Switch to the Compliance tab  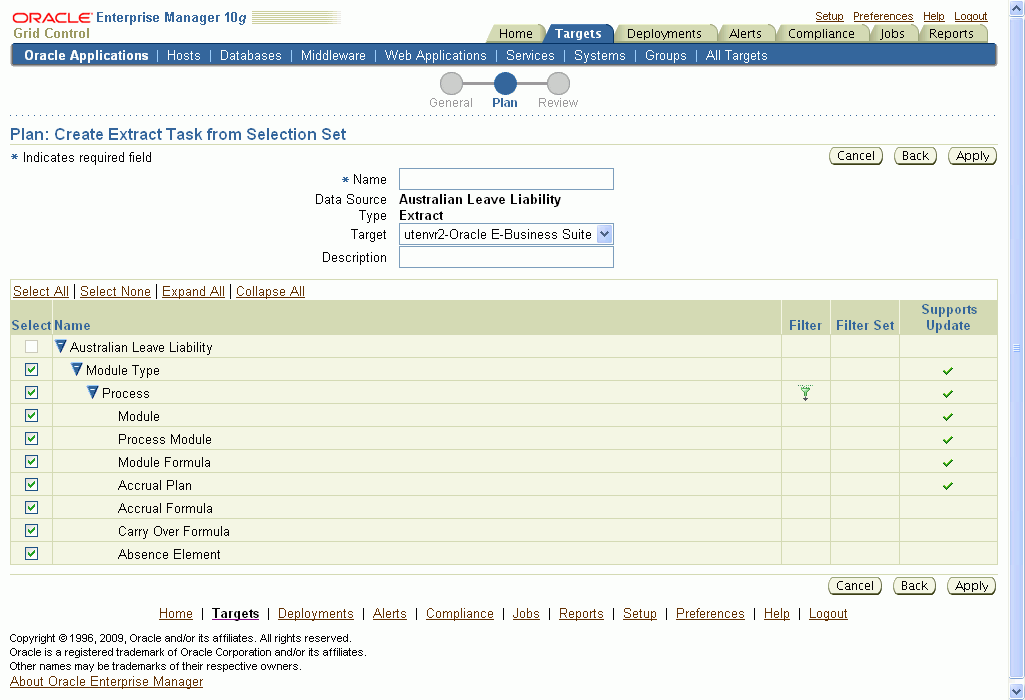[821, 33]
